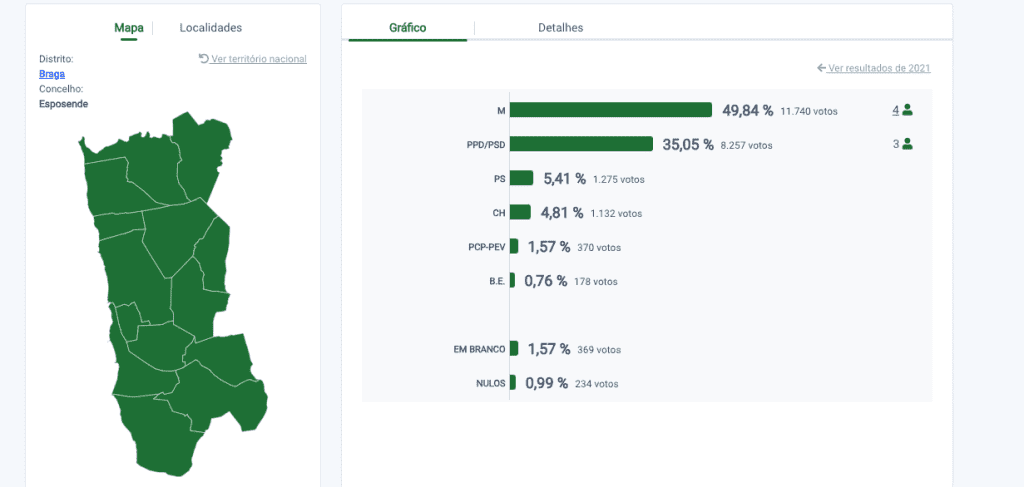The image size is (1024, 487).
Task: Select the Gráfico tab
Action: pos(408,27)
